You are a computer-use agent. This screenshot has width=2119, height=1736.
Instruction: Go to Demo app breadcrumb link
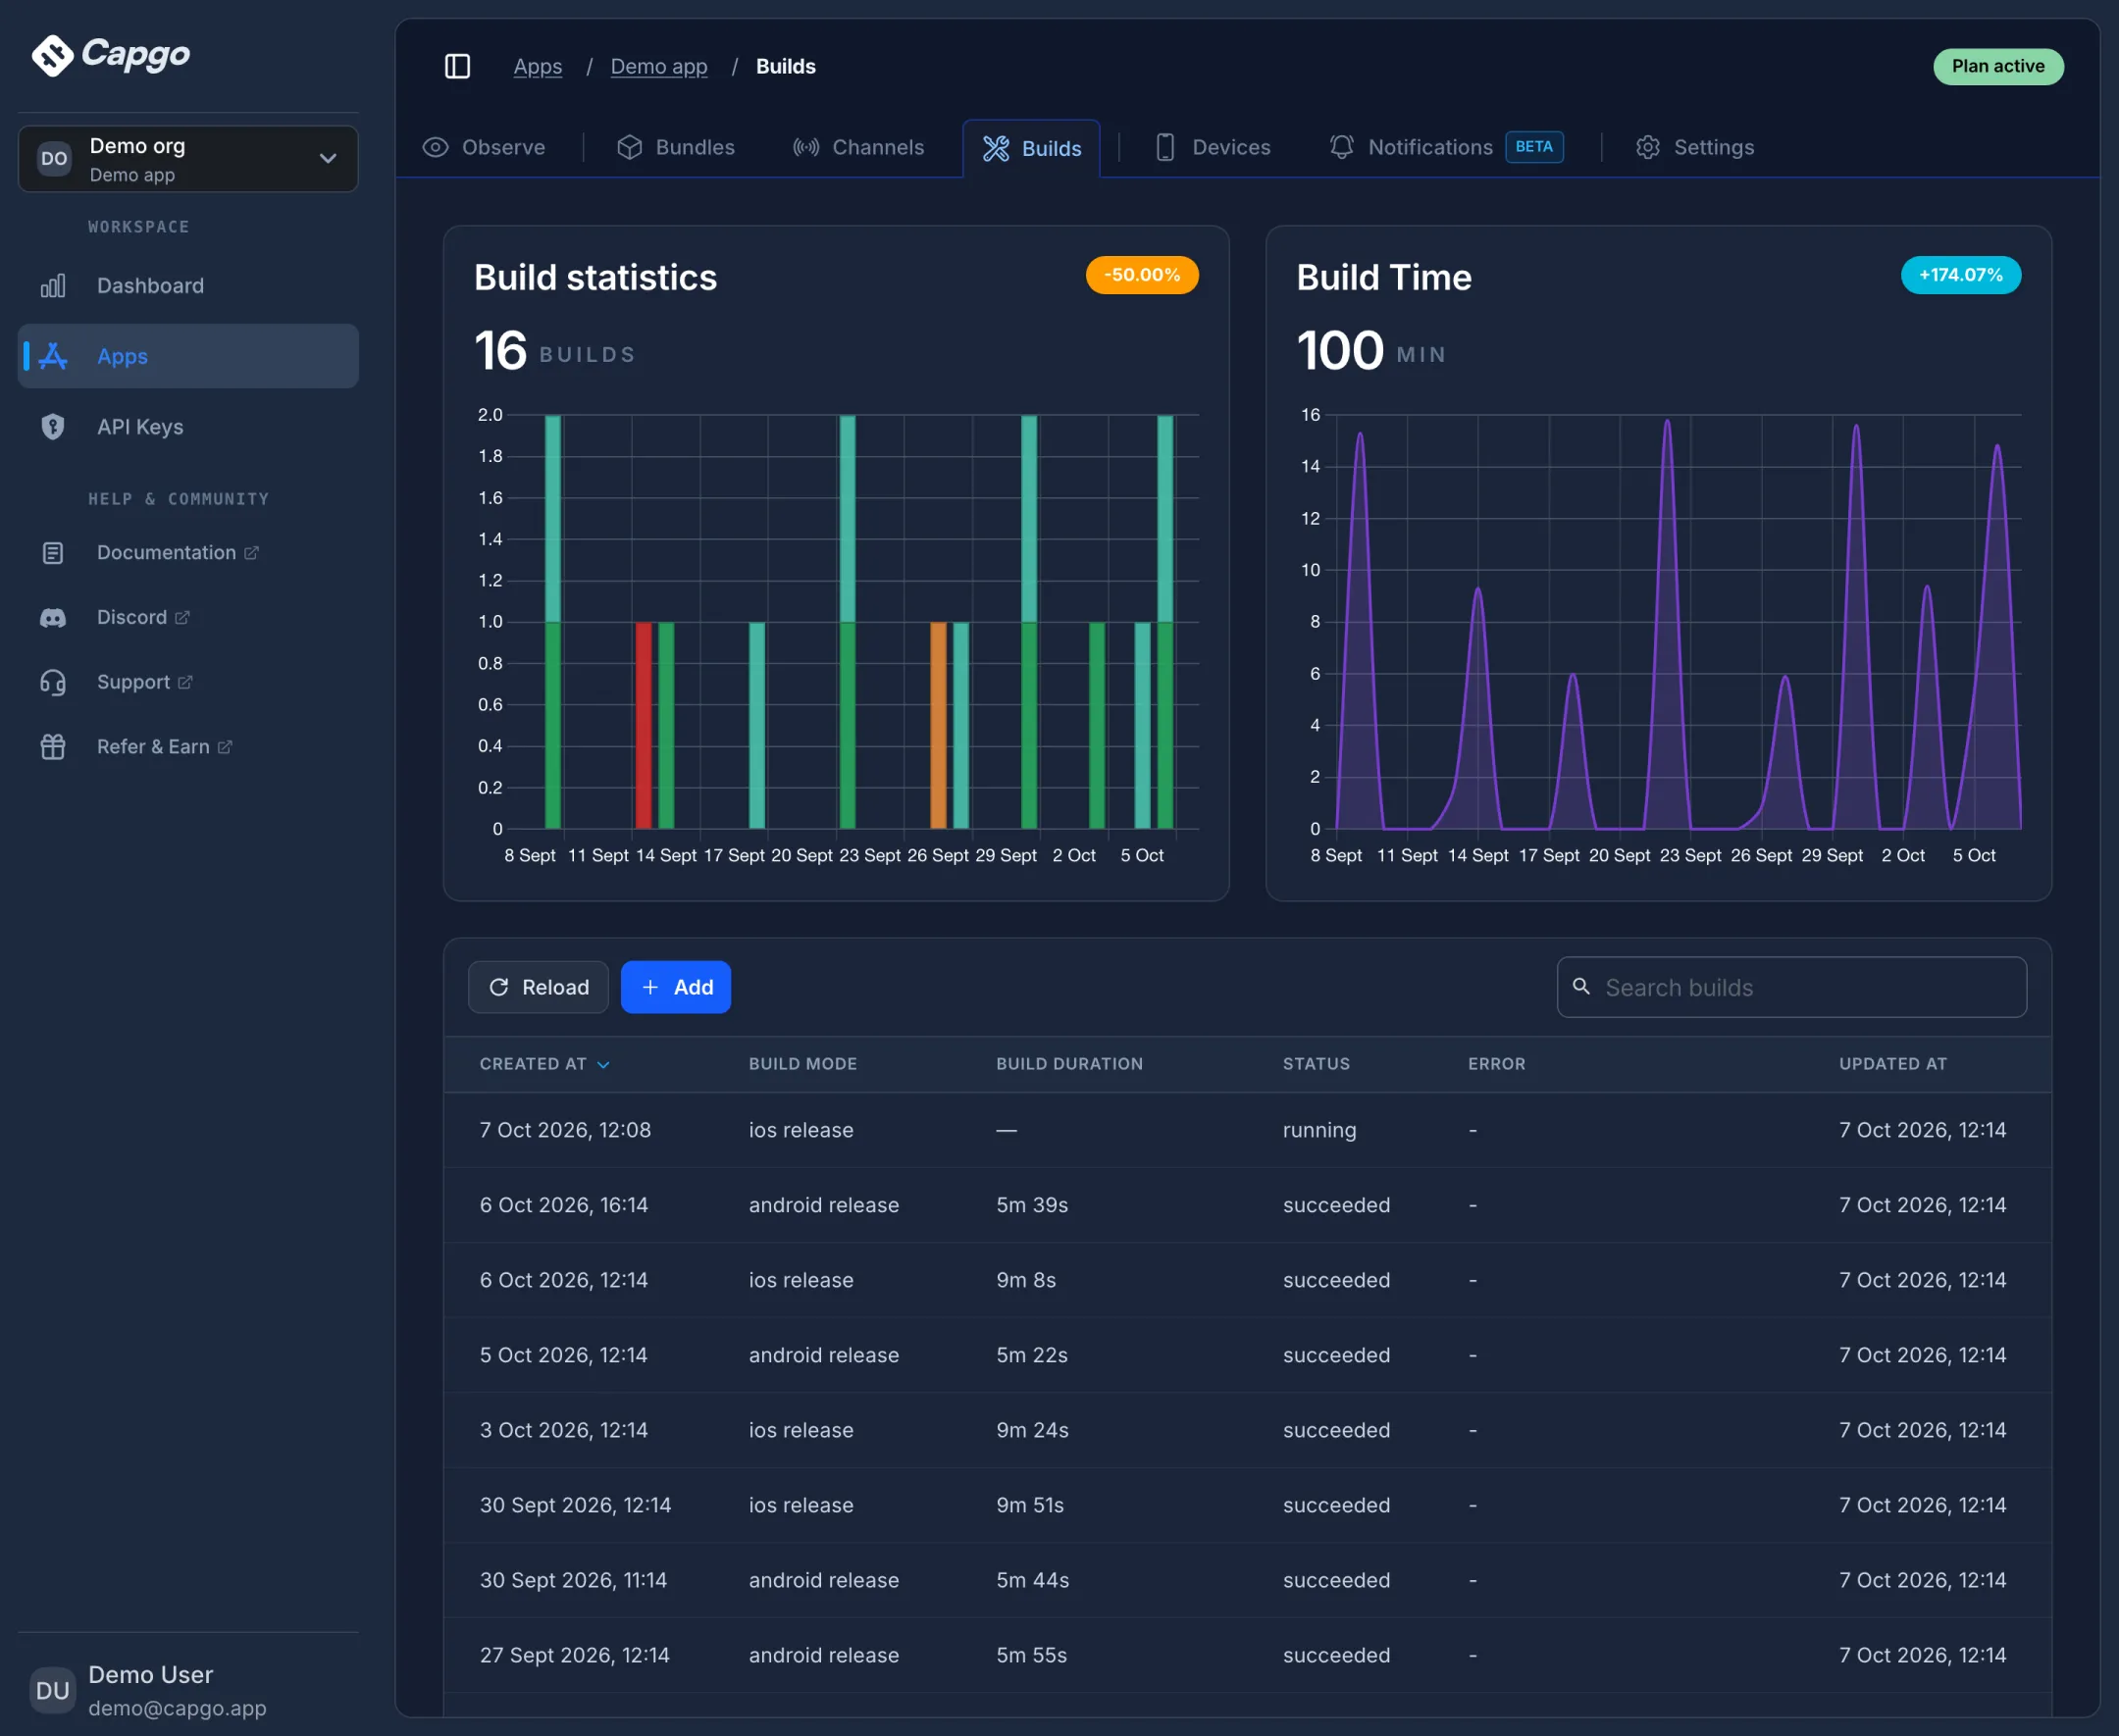click(x=659, y=66)
